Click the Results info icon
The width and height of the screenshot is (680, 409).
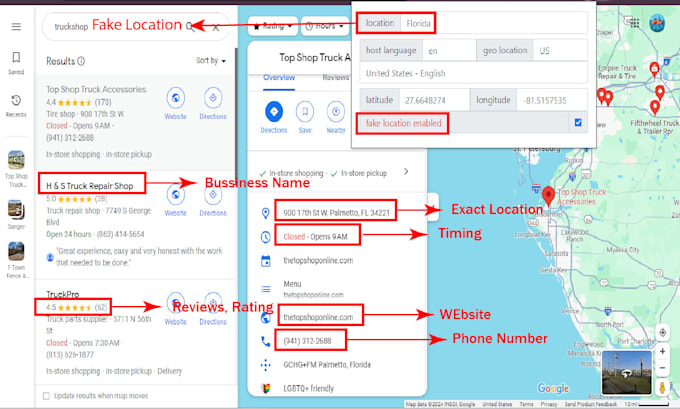81,61
